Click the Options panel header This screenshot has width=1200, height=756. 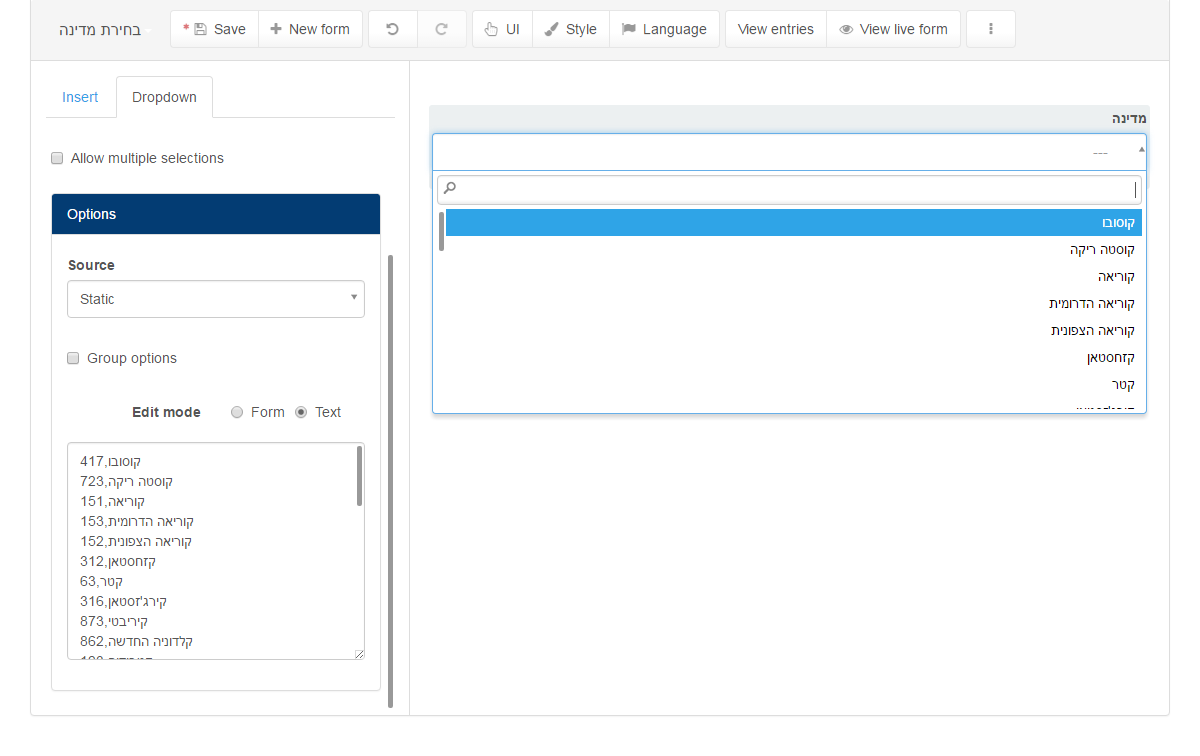point(216,214)
